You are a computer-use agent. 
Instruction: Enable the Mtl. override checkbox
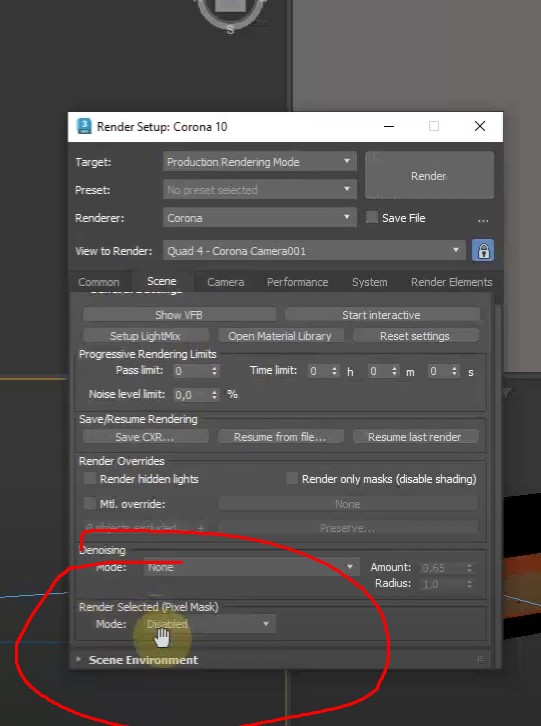point(90,503)
